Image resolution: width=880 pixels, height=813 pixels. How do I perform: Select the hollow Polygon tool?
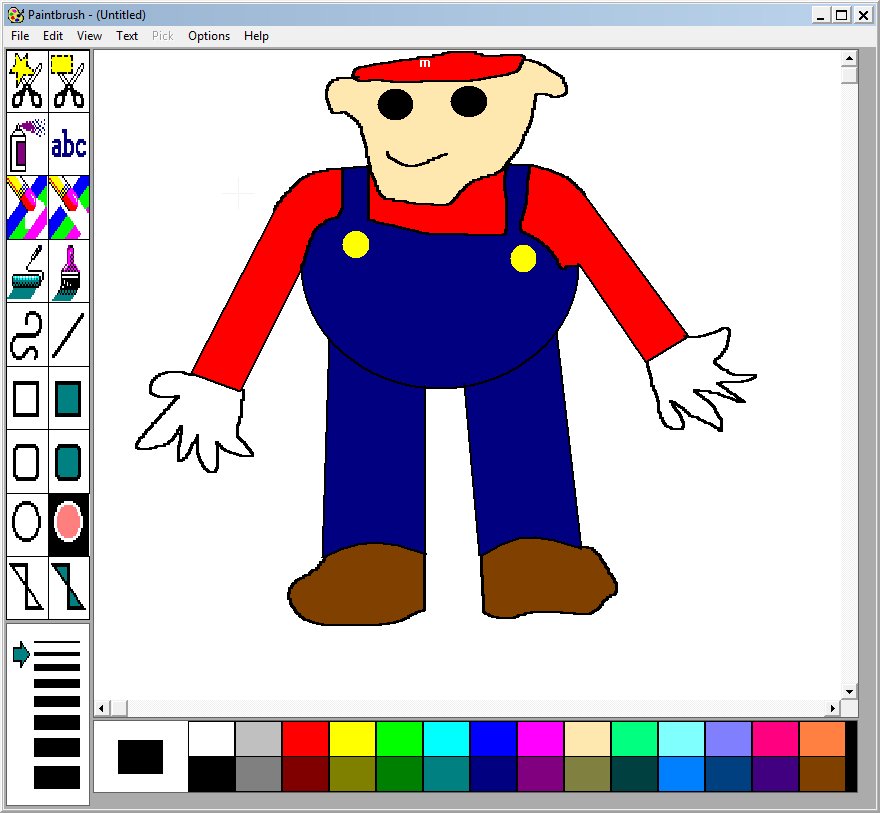point(27,587)
